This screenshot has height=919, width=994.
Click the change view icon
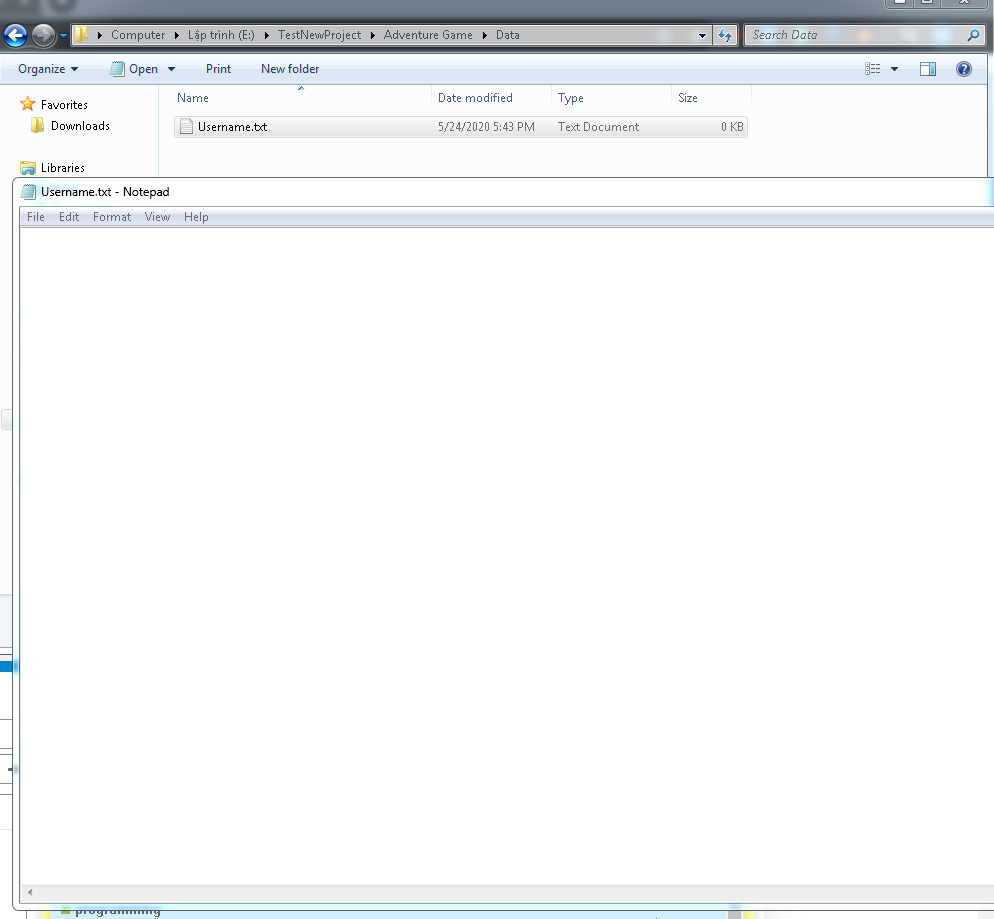click(873, 69)
